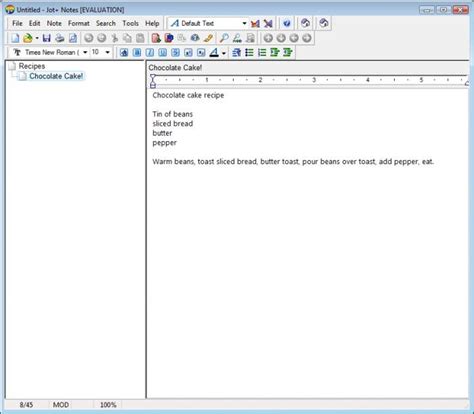Click the blue Help question mark icon
This screenshot has width=474, height=414.
(287, 23)
